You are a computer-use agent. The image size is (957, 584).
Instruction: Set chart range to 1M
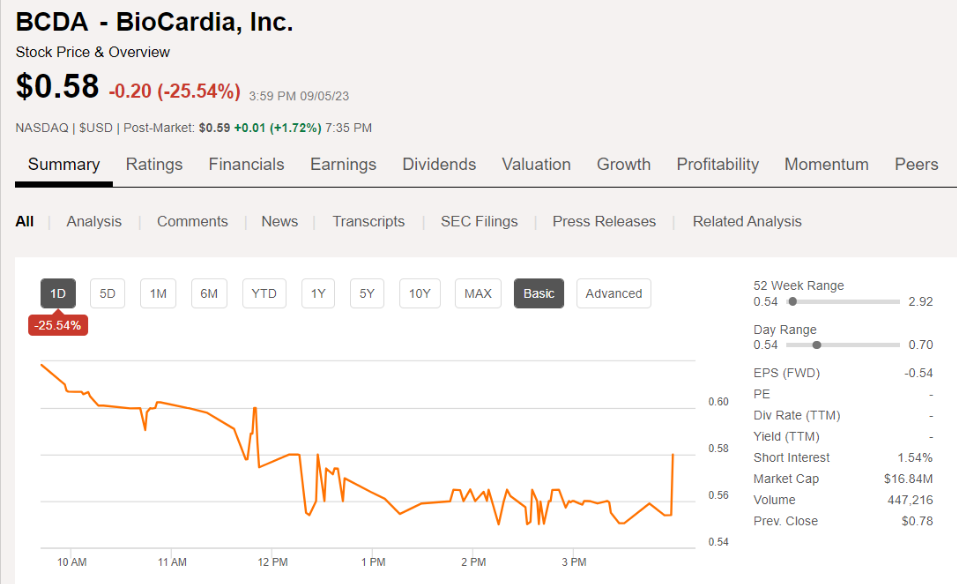[x=158, y=293]
